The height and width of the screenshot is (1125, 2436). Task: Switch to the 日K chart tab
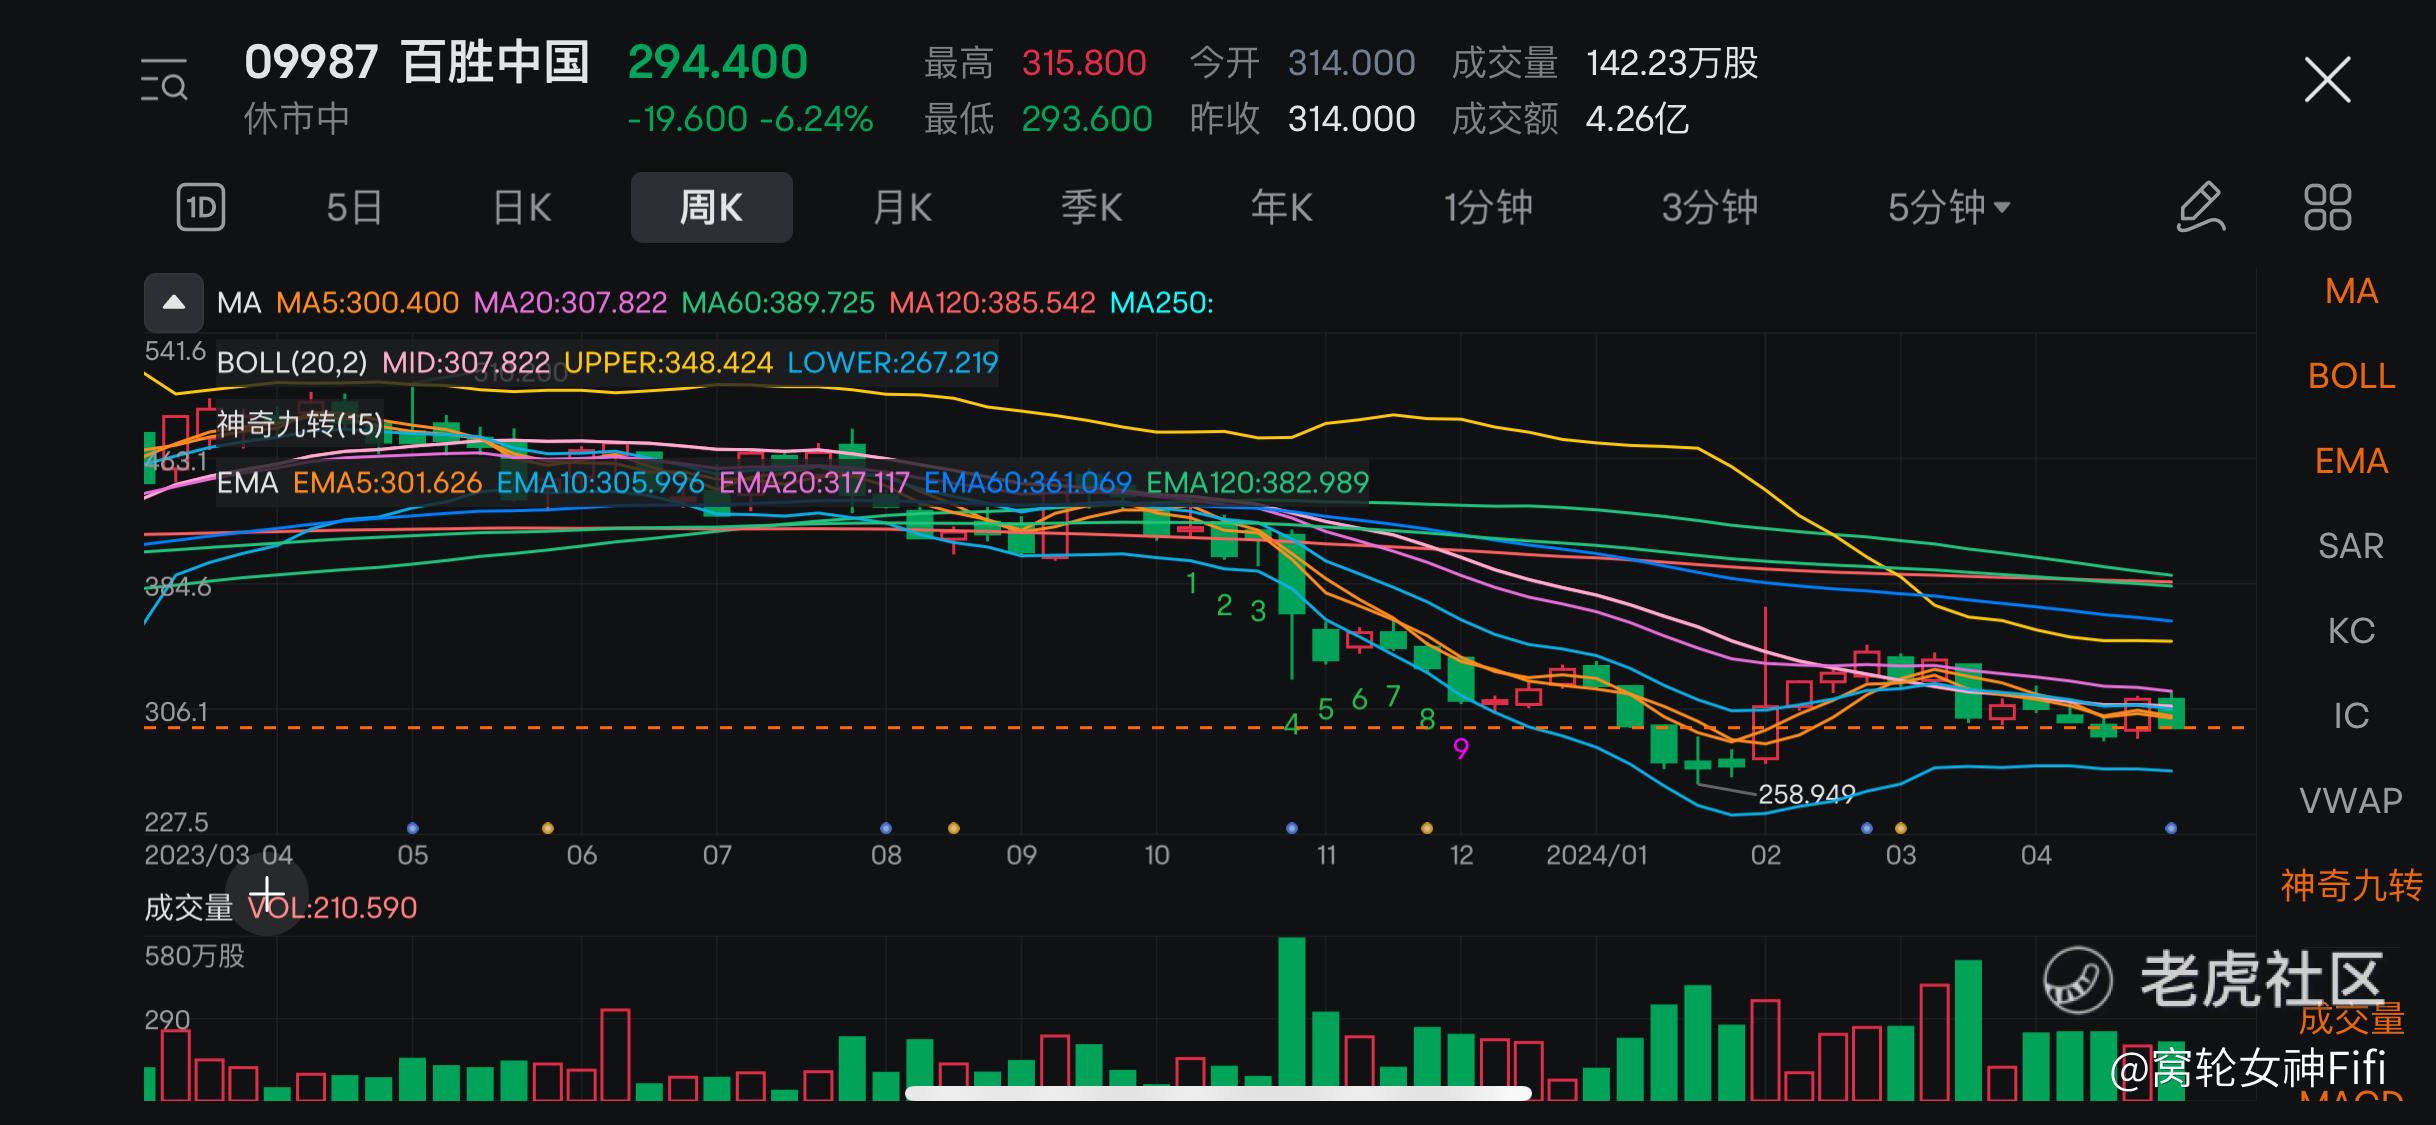click(522, 208)
